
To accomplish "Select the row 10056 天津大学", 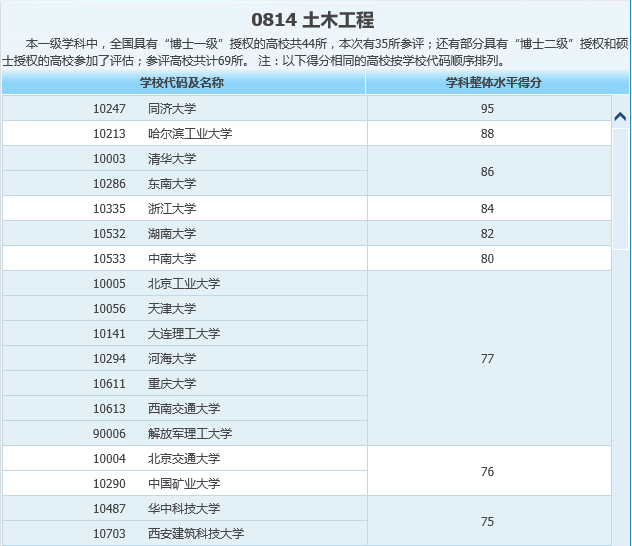I will (x=185, y=308).
